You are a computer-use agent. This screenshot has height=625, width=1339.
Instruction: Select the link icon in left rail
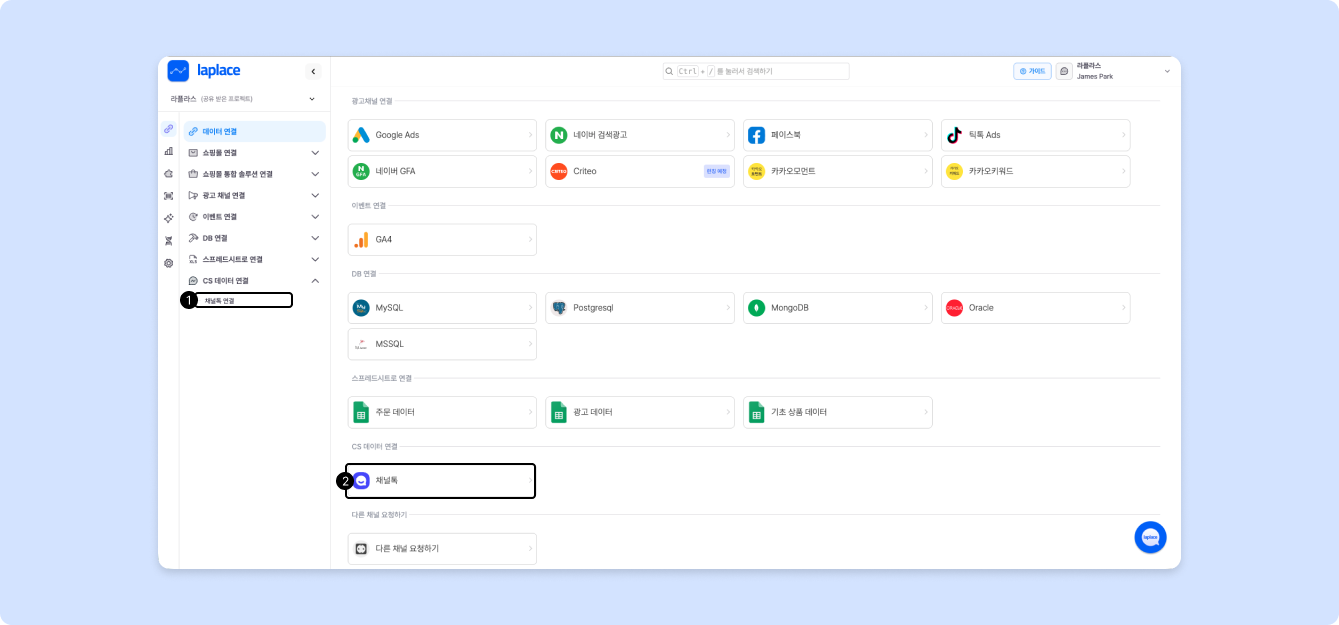click(x=168, y=129)
